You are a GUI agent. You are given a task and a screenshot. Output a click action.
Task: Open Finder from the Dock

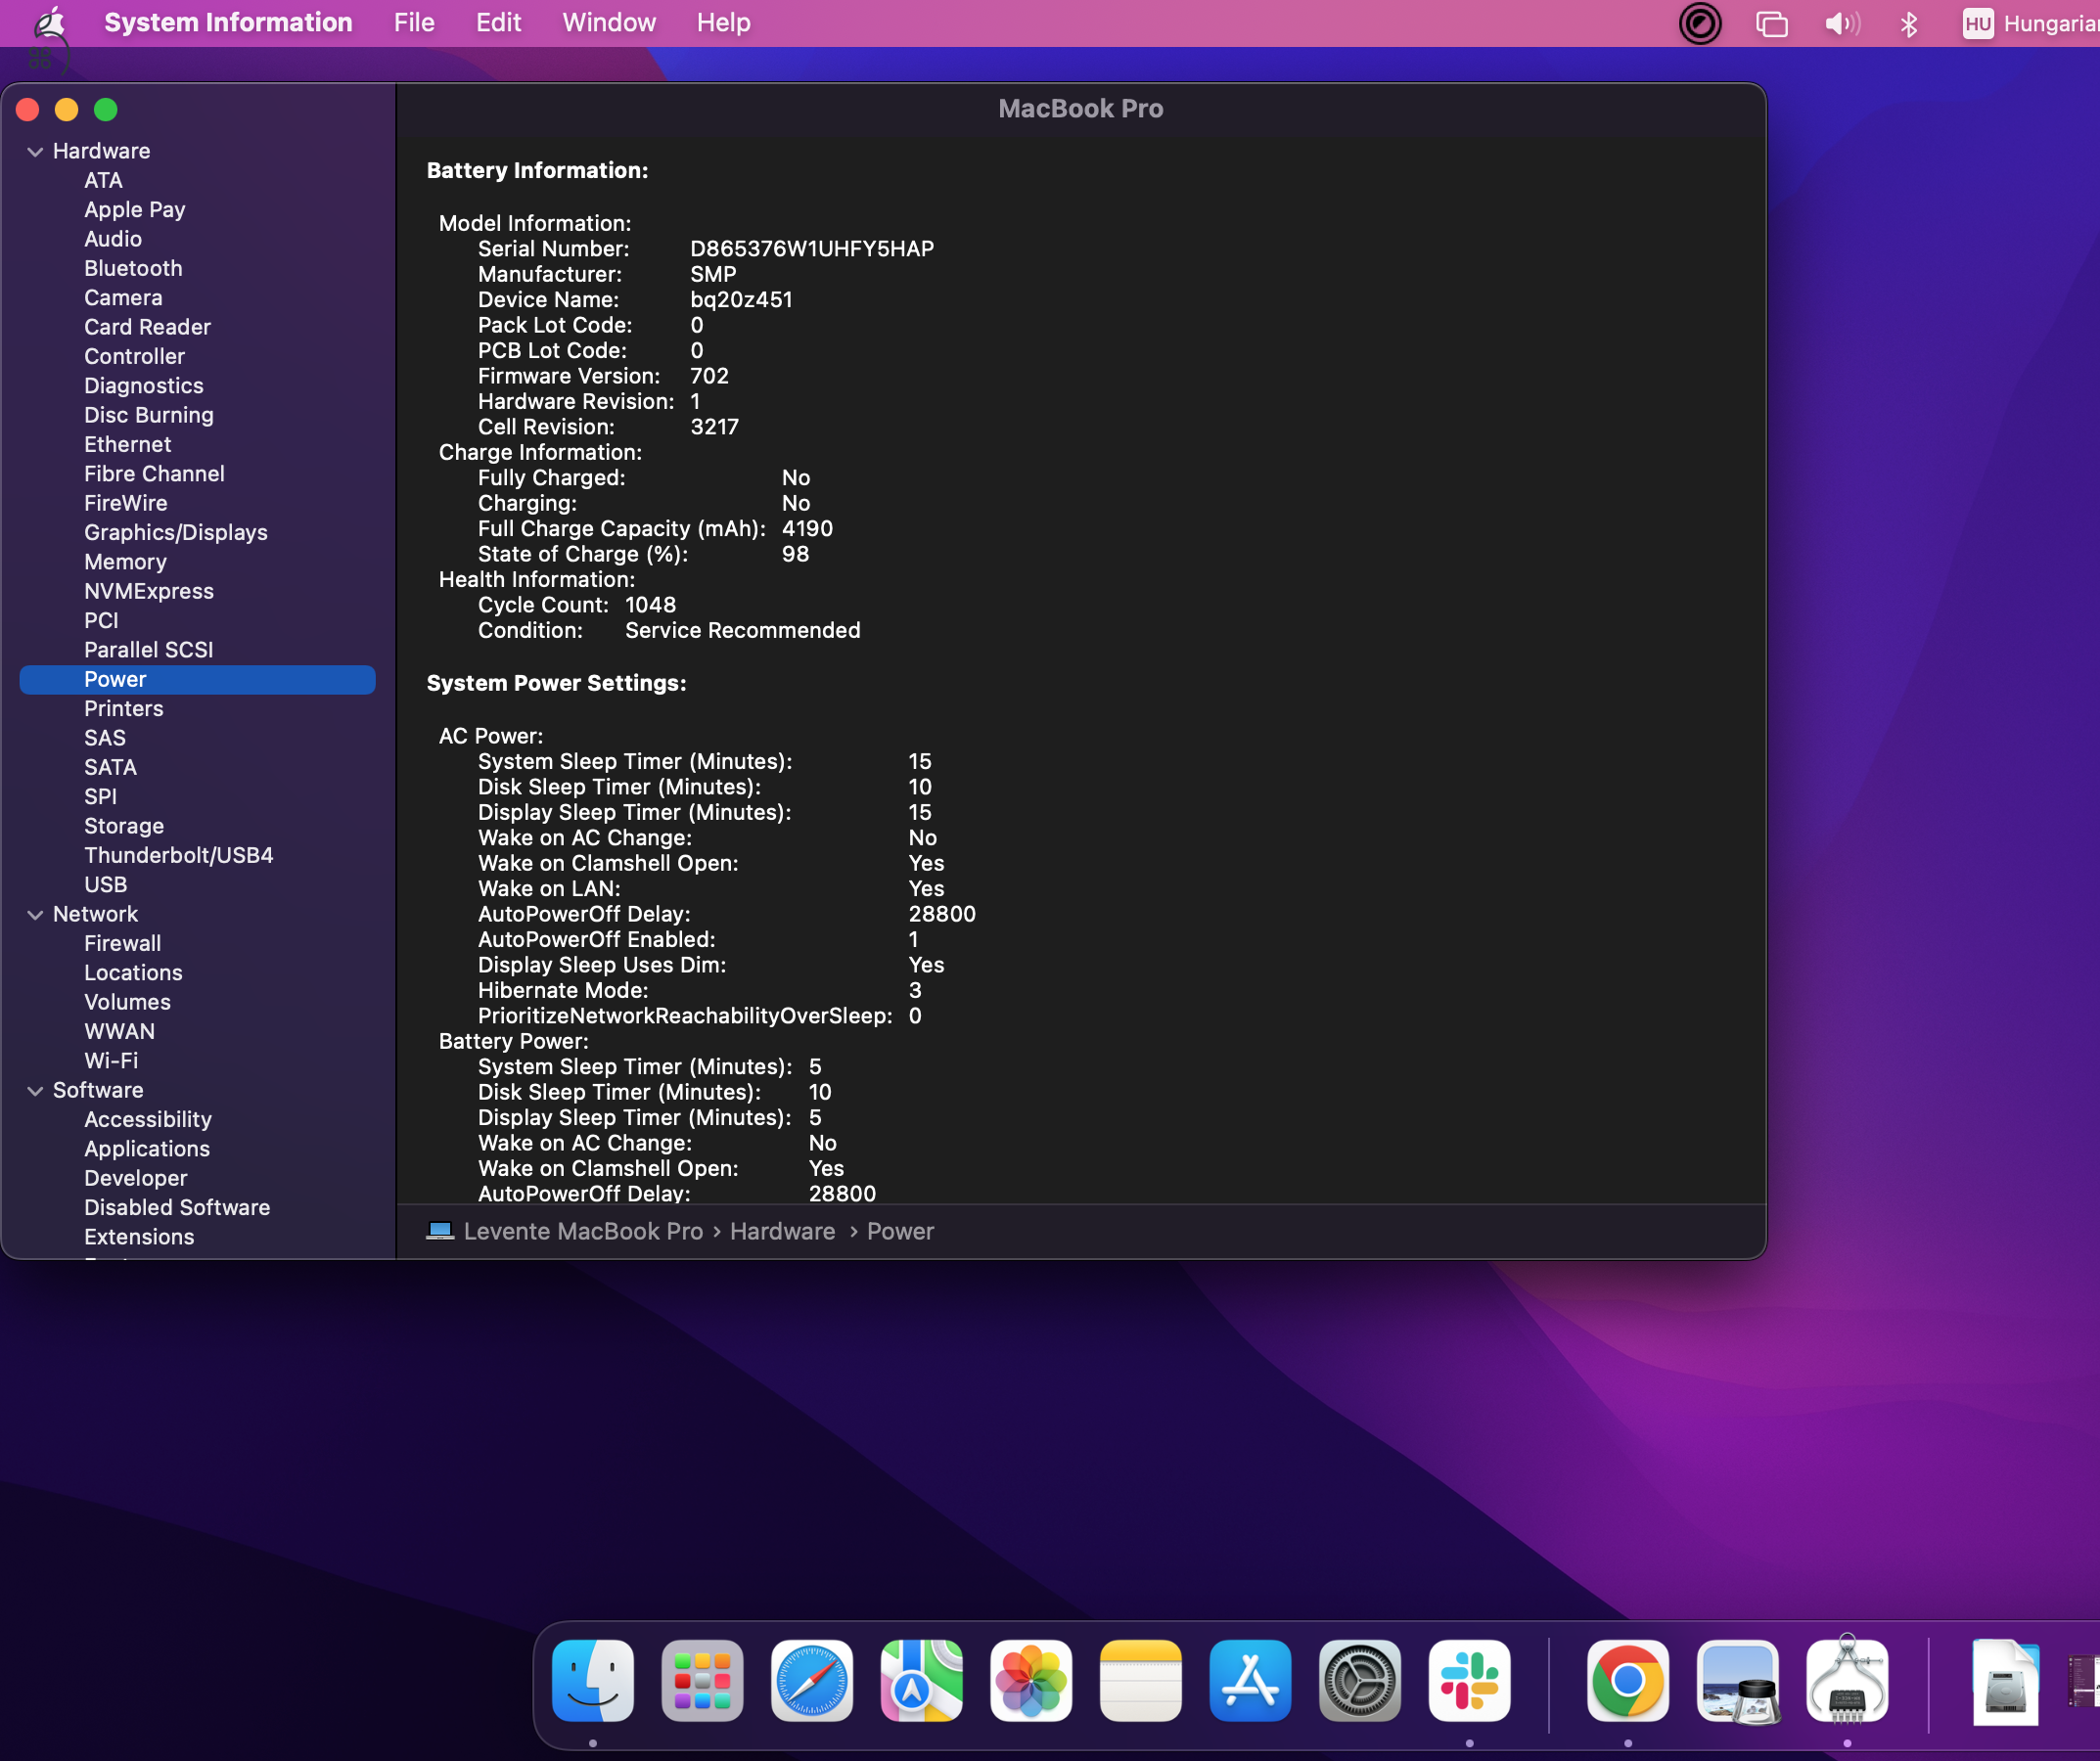click(x=592, y=1680)
